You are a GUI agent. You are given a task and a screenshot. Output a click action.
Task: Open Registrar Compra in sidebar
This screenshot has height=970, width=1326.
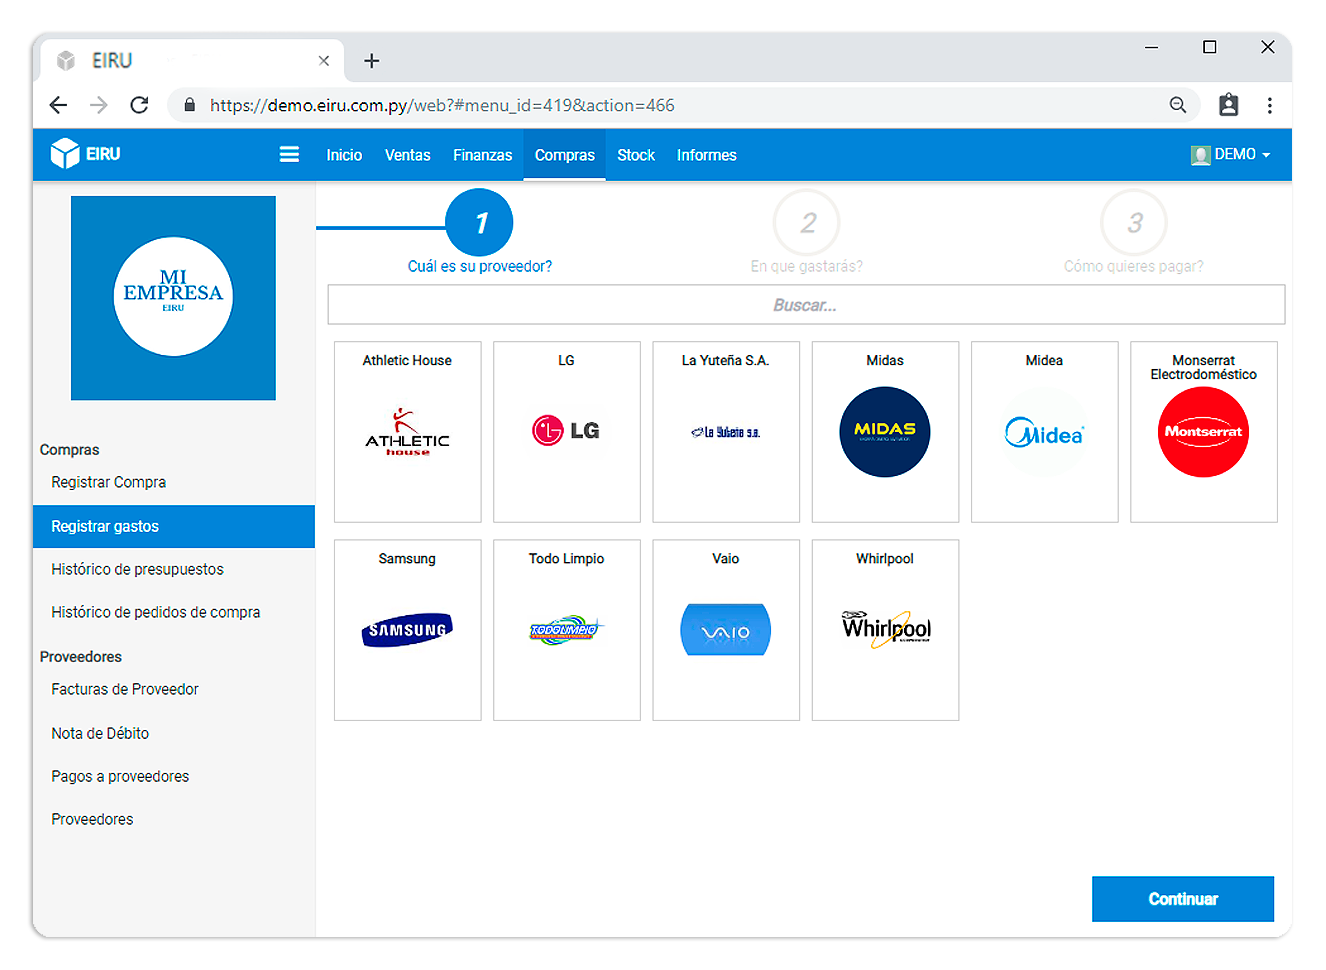pyautogui.click(x=109, y=482)
